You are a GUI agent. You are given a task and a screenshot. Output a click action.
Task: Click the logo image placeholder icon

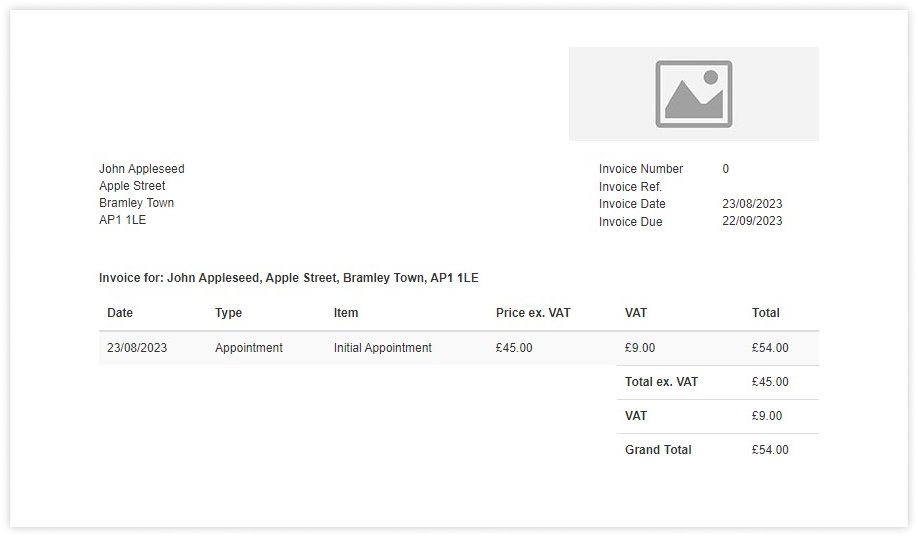coord(693,94)
